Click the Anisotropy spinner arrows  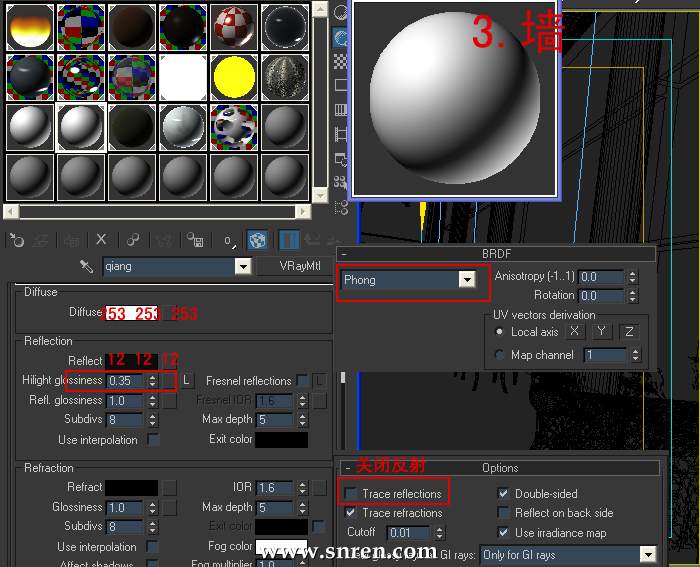pos(632,277)
